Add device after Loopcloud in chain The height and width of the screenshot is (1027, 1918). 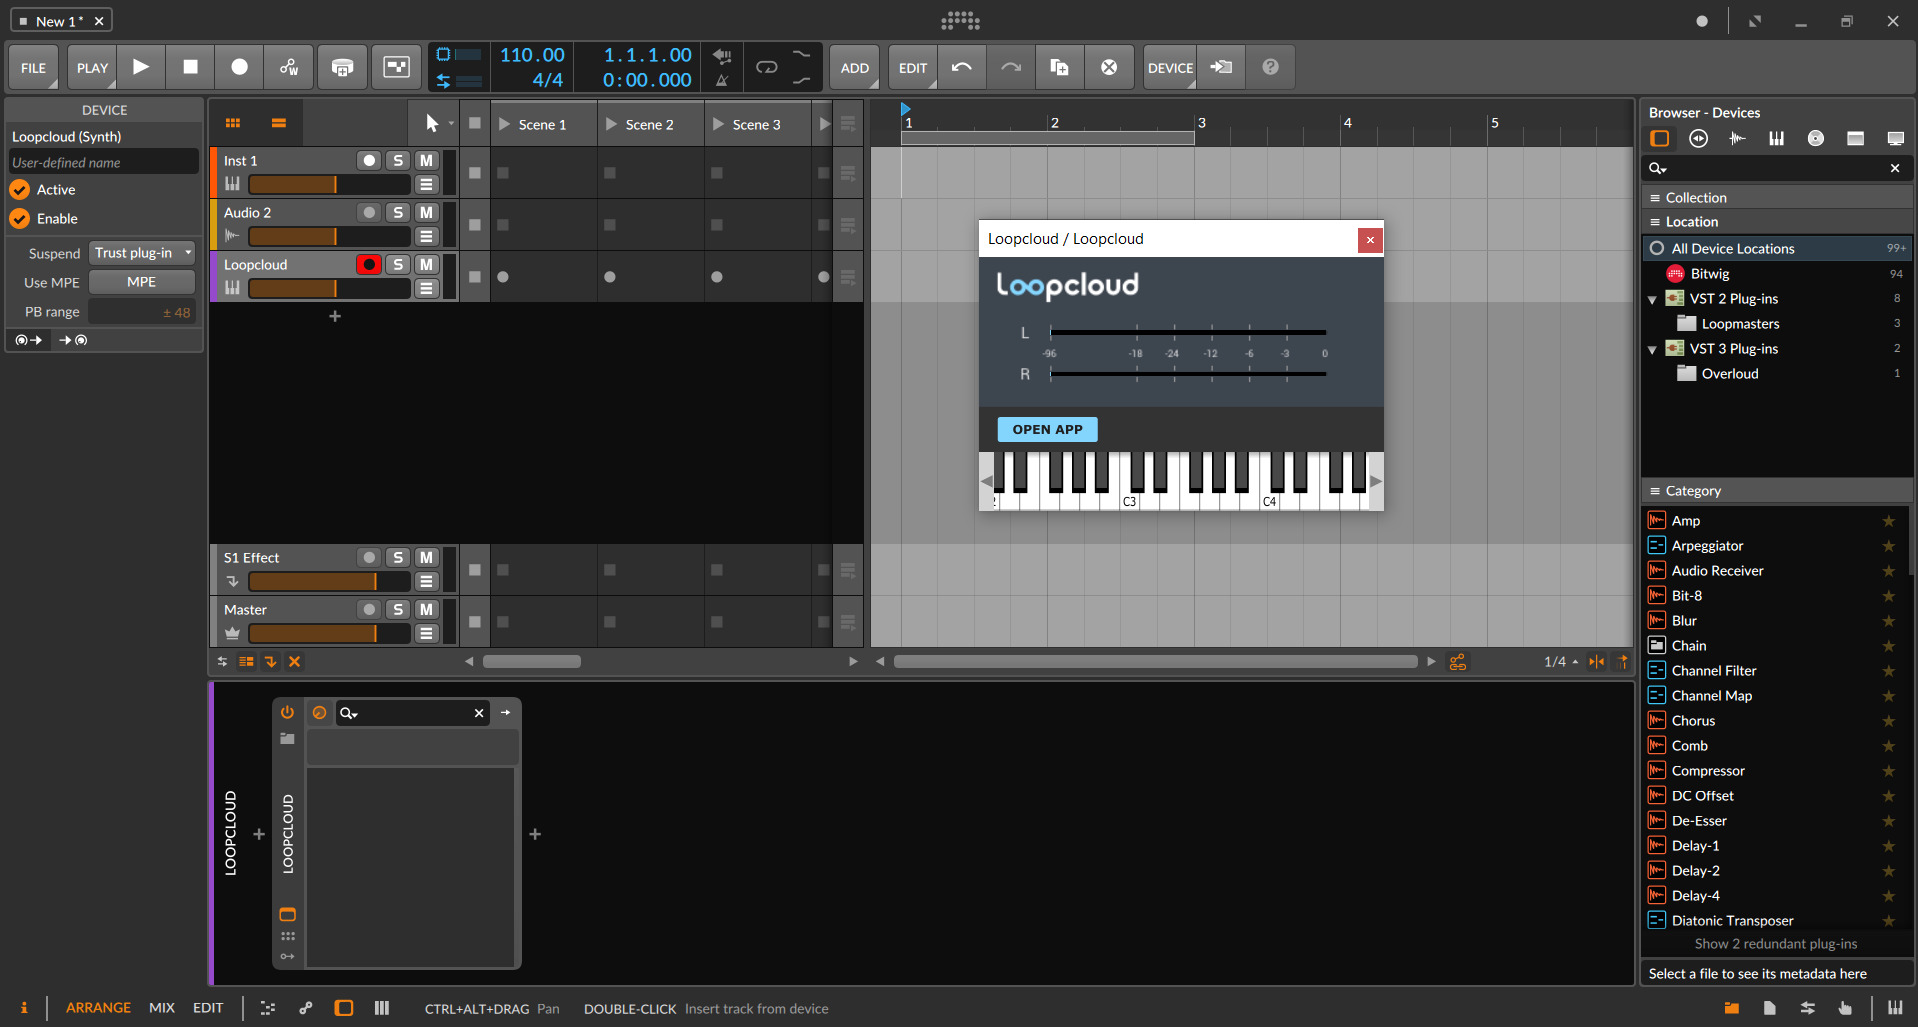(x=535, y=834)
